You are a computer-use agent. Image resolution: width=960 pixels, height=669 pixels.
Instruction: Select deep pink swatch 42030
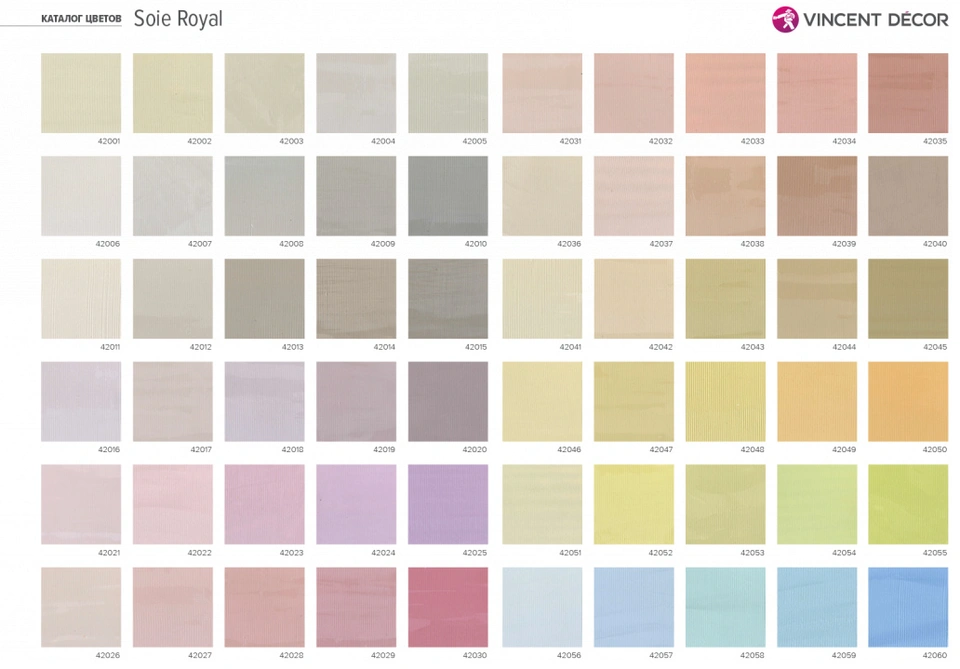448,607
